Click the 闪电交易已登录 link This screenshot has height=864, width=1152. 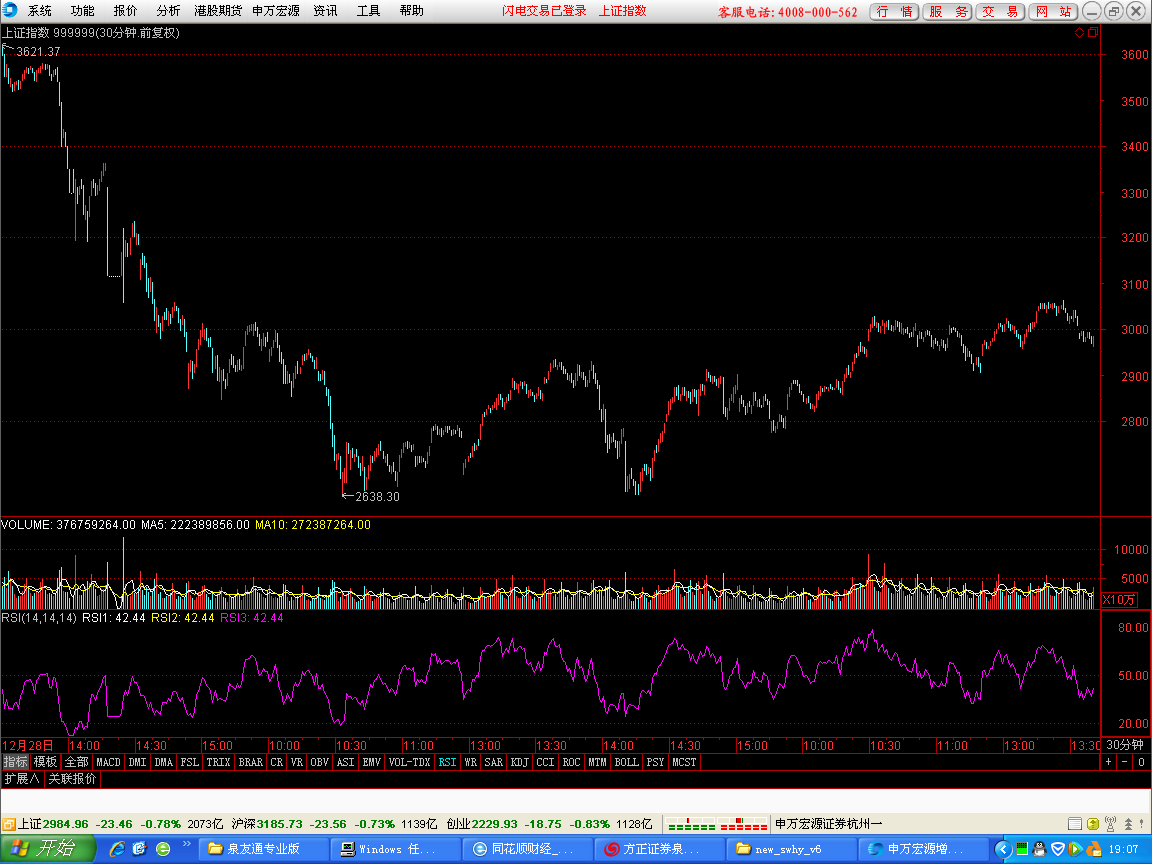544,10
